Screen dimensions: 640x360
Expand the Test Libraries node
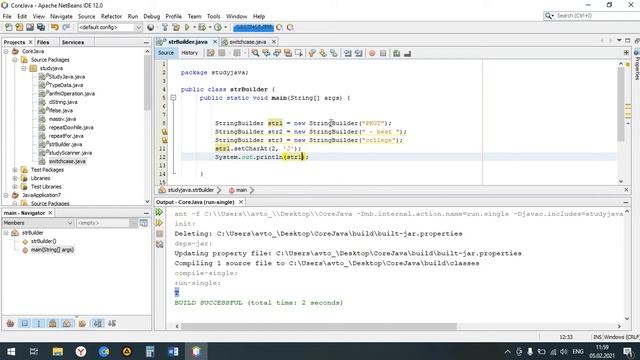pos(15,187)
